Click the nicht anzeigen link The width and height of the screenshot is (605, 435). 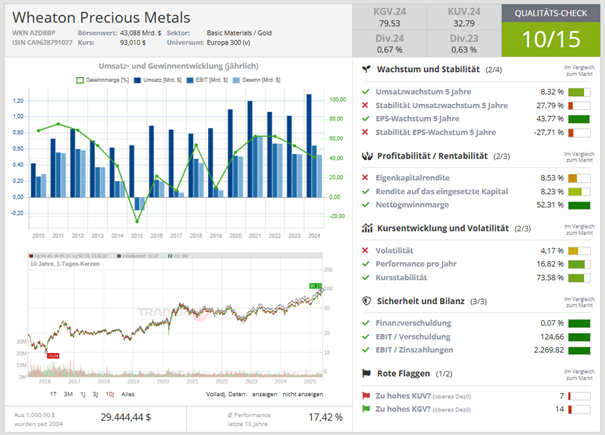[x=302, y=394]
